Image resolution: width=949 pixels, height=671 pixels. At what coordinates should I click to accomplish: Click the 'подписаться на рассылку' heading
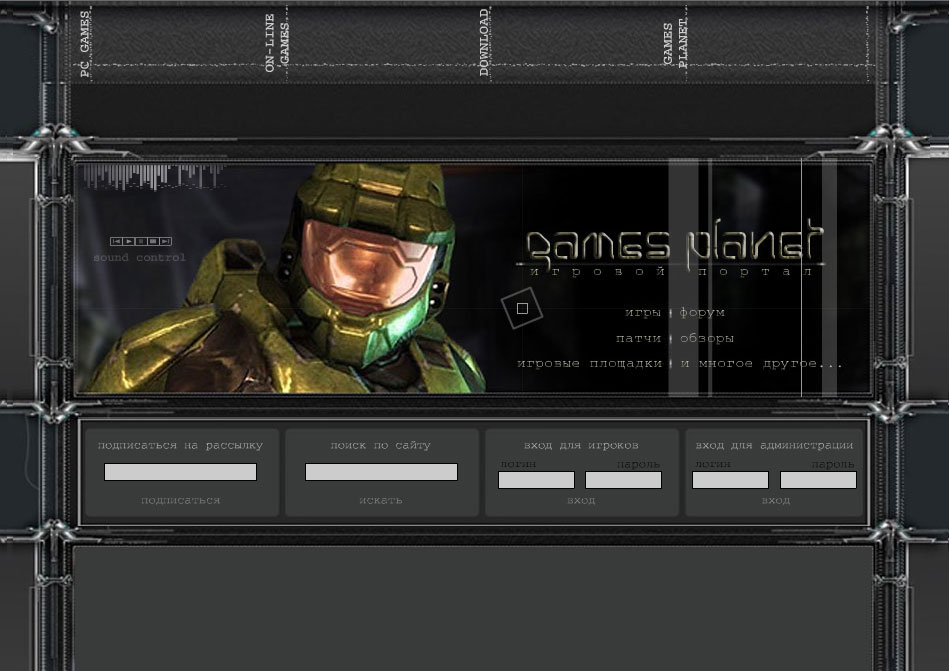click(180, 445)
